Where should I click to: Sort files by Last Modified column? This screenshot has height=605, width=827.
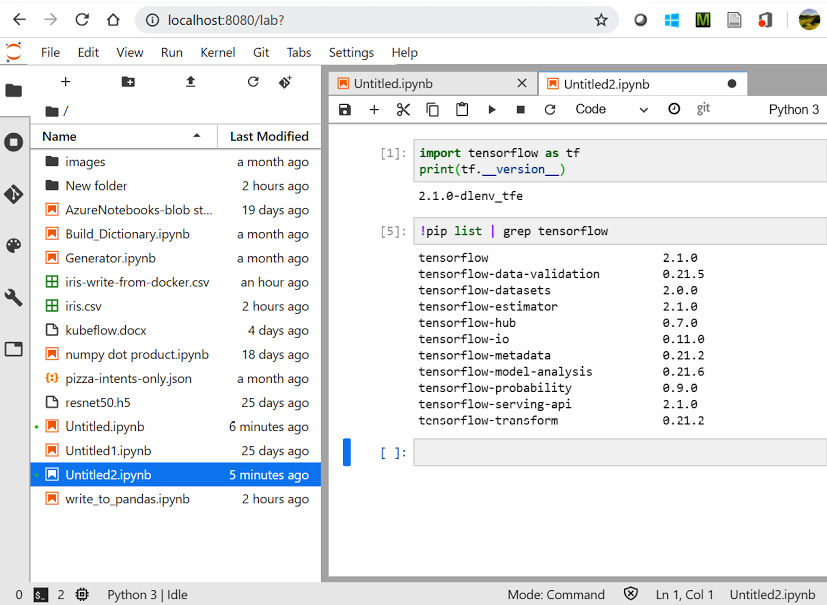coord(269,137)
